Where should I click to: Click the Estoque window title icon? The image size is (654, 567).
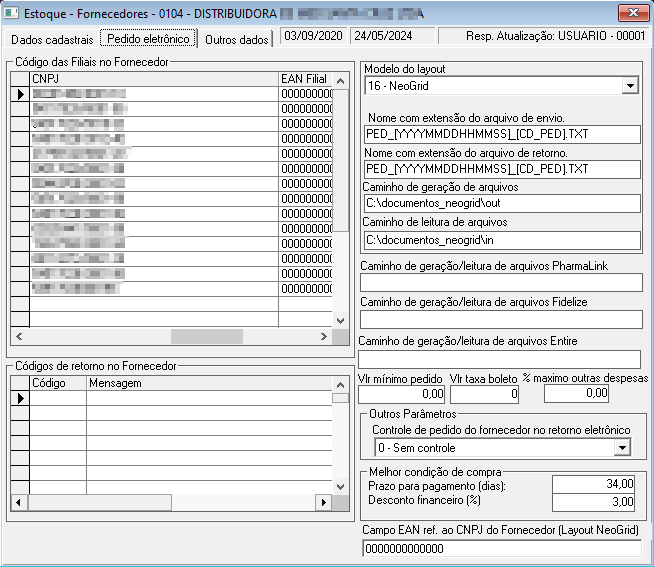[x=11, y=13]
